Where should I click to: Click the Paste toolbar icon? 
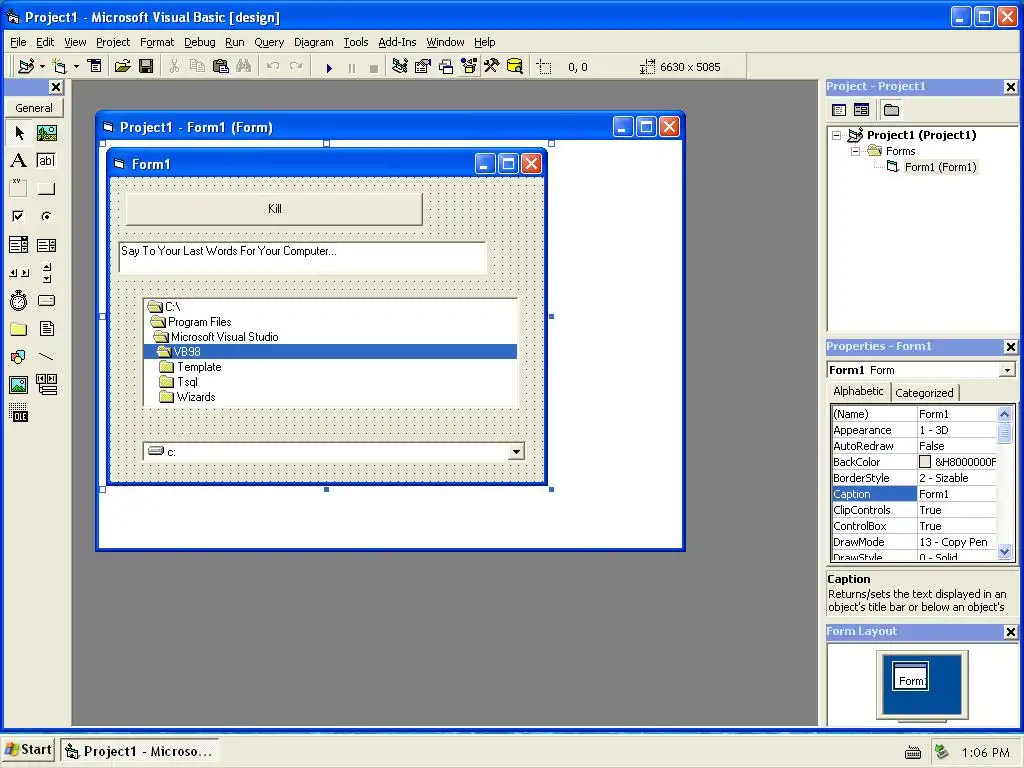[221, 67]
